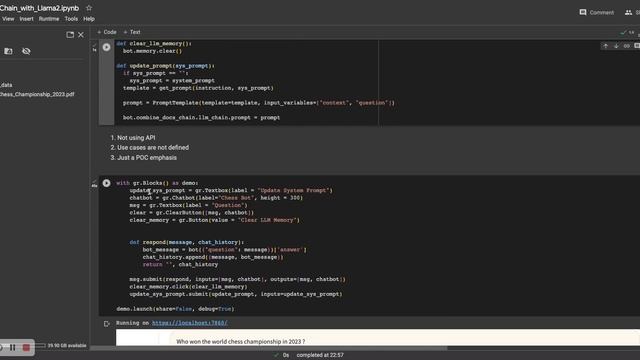Click the share people icon
The image size is (640, 360).
pos(629,12)
